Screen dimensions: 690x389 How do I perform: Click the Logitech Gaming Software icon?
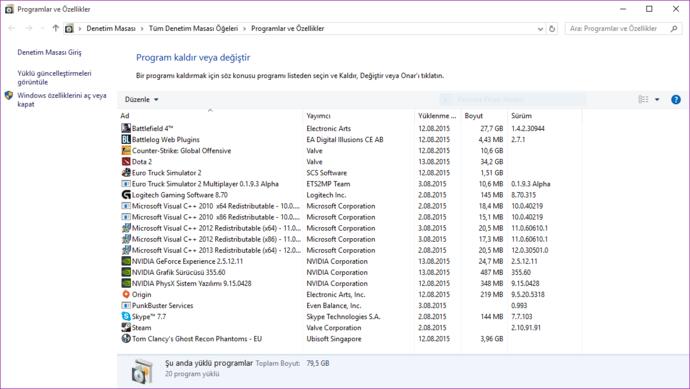126,194
